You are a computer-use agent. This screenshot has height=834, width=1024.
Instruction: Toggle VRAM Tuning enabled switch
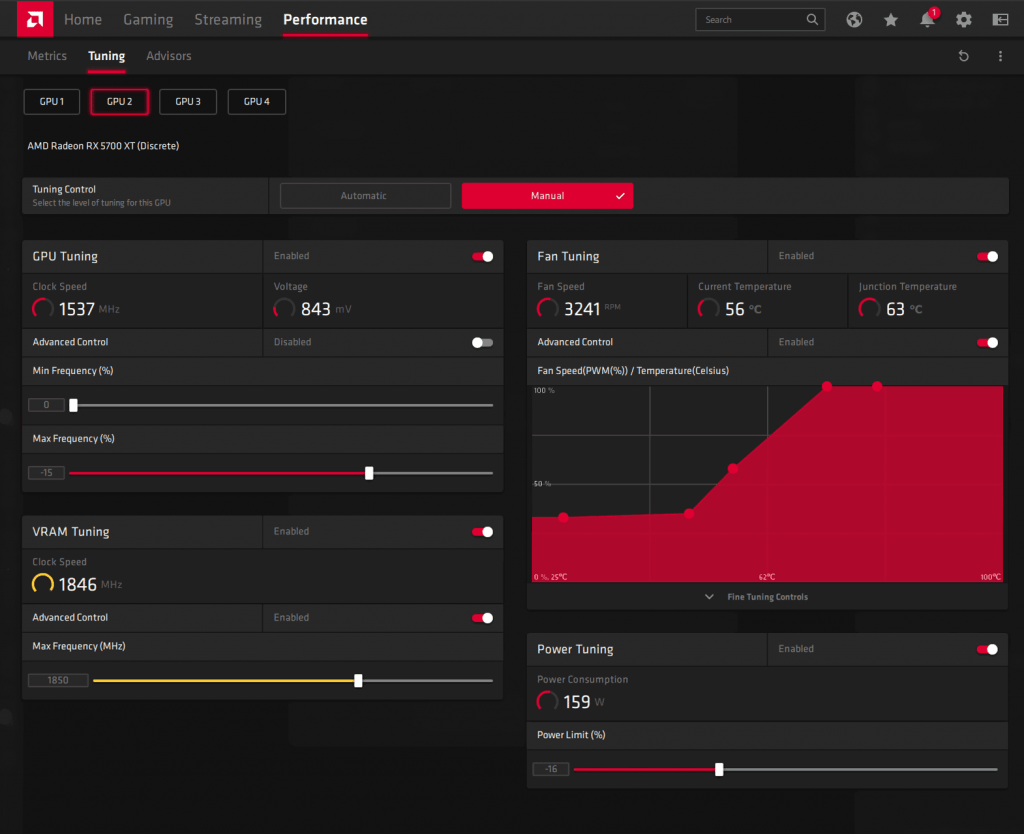click(x=483, y=532)
